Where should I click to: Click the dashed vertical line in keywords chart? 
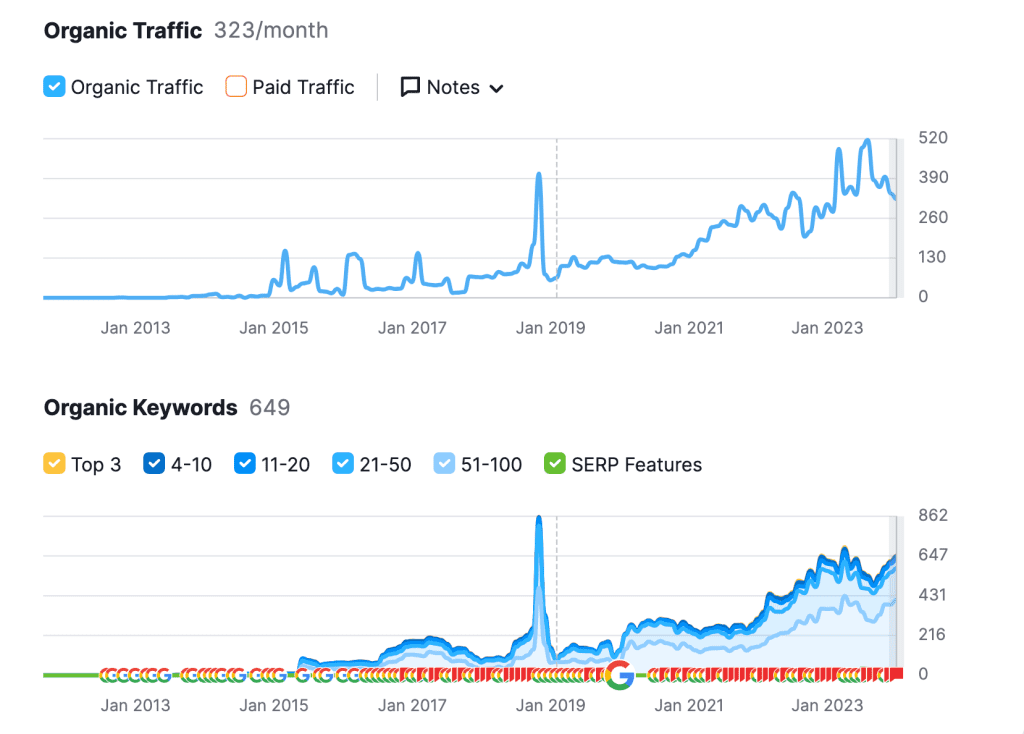pos(557,600)
